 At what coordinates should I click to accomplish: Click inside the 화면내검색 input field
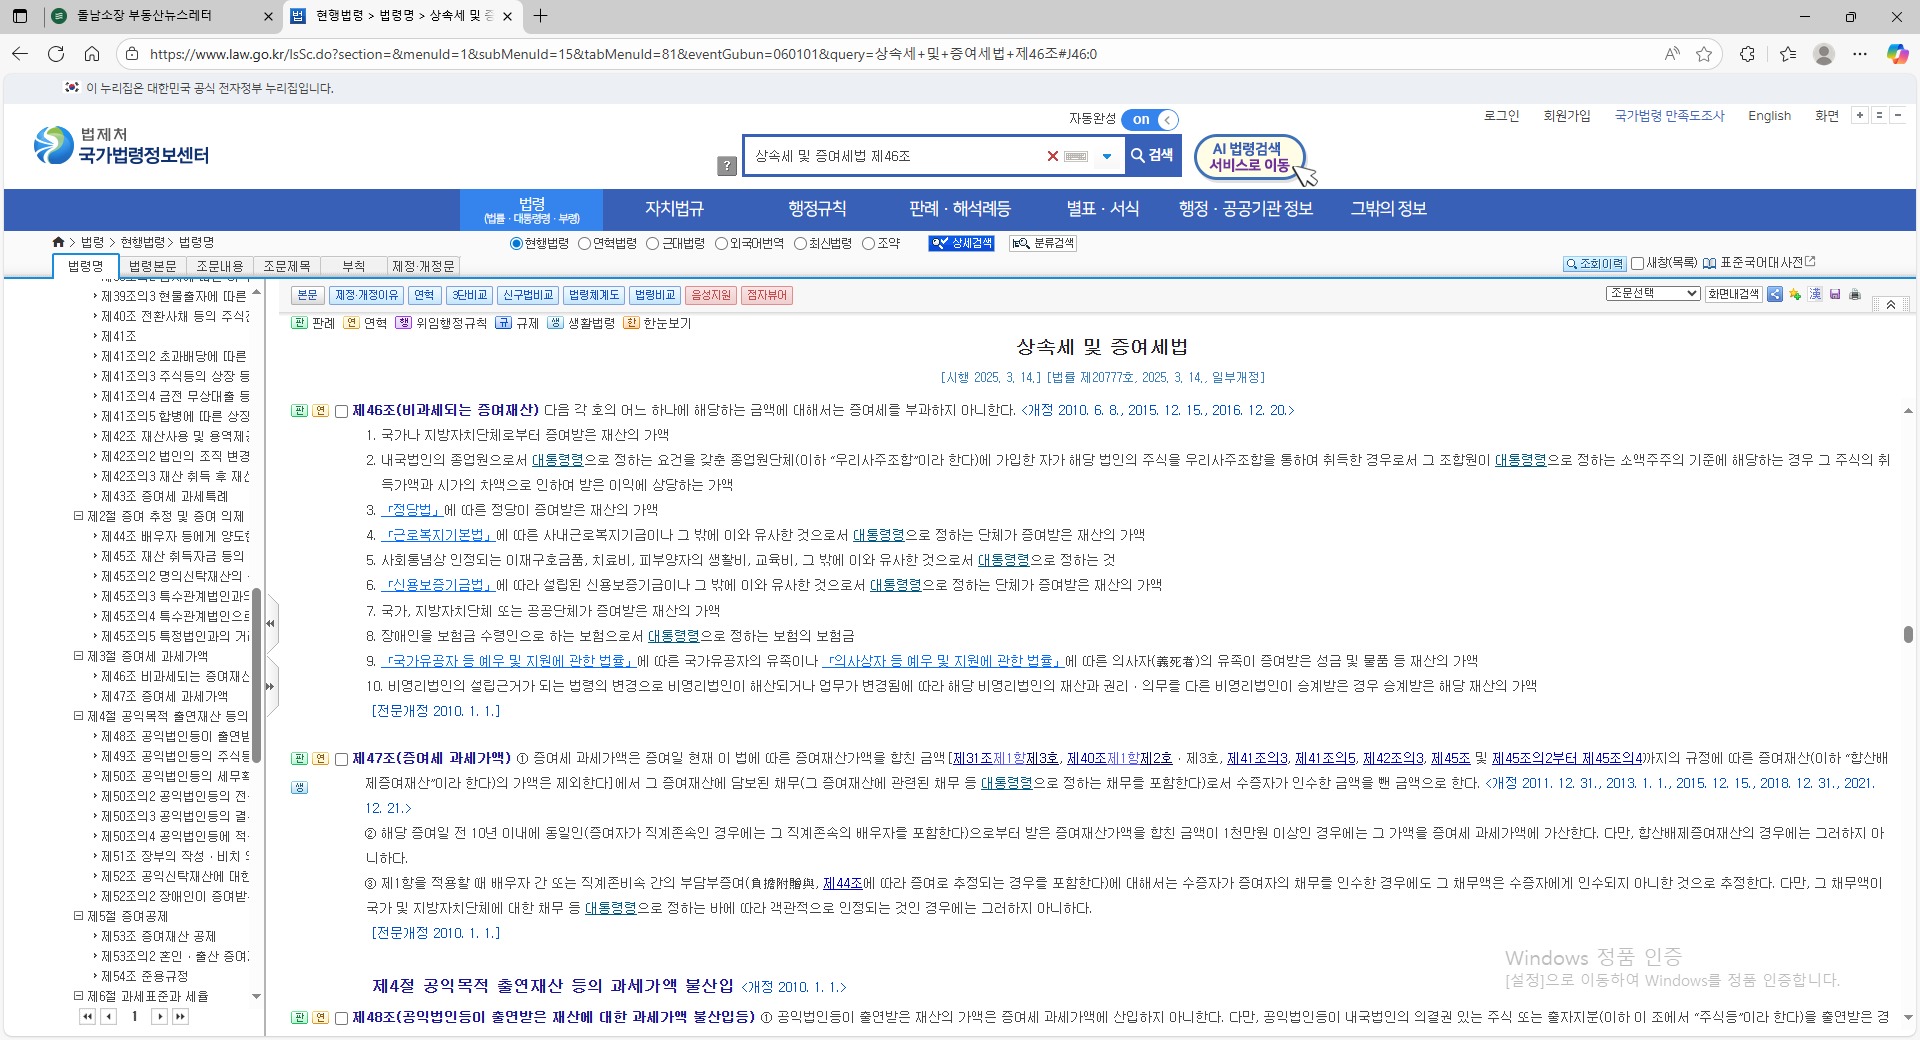coord(1733,294)
